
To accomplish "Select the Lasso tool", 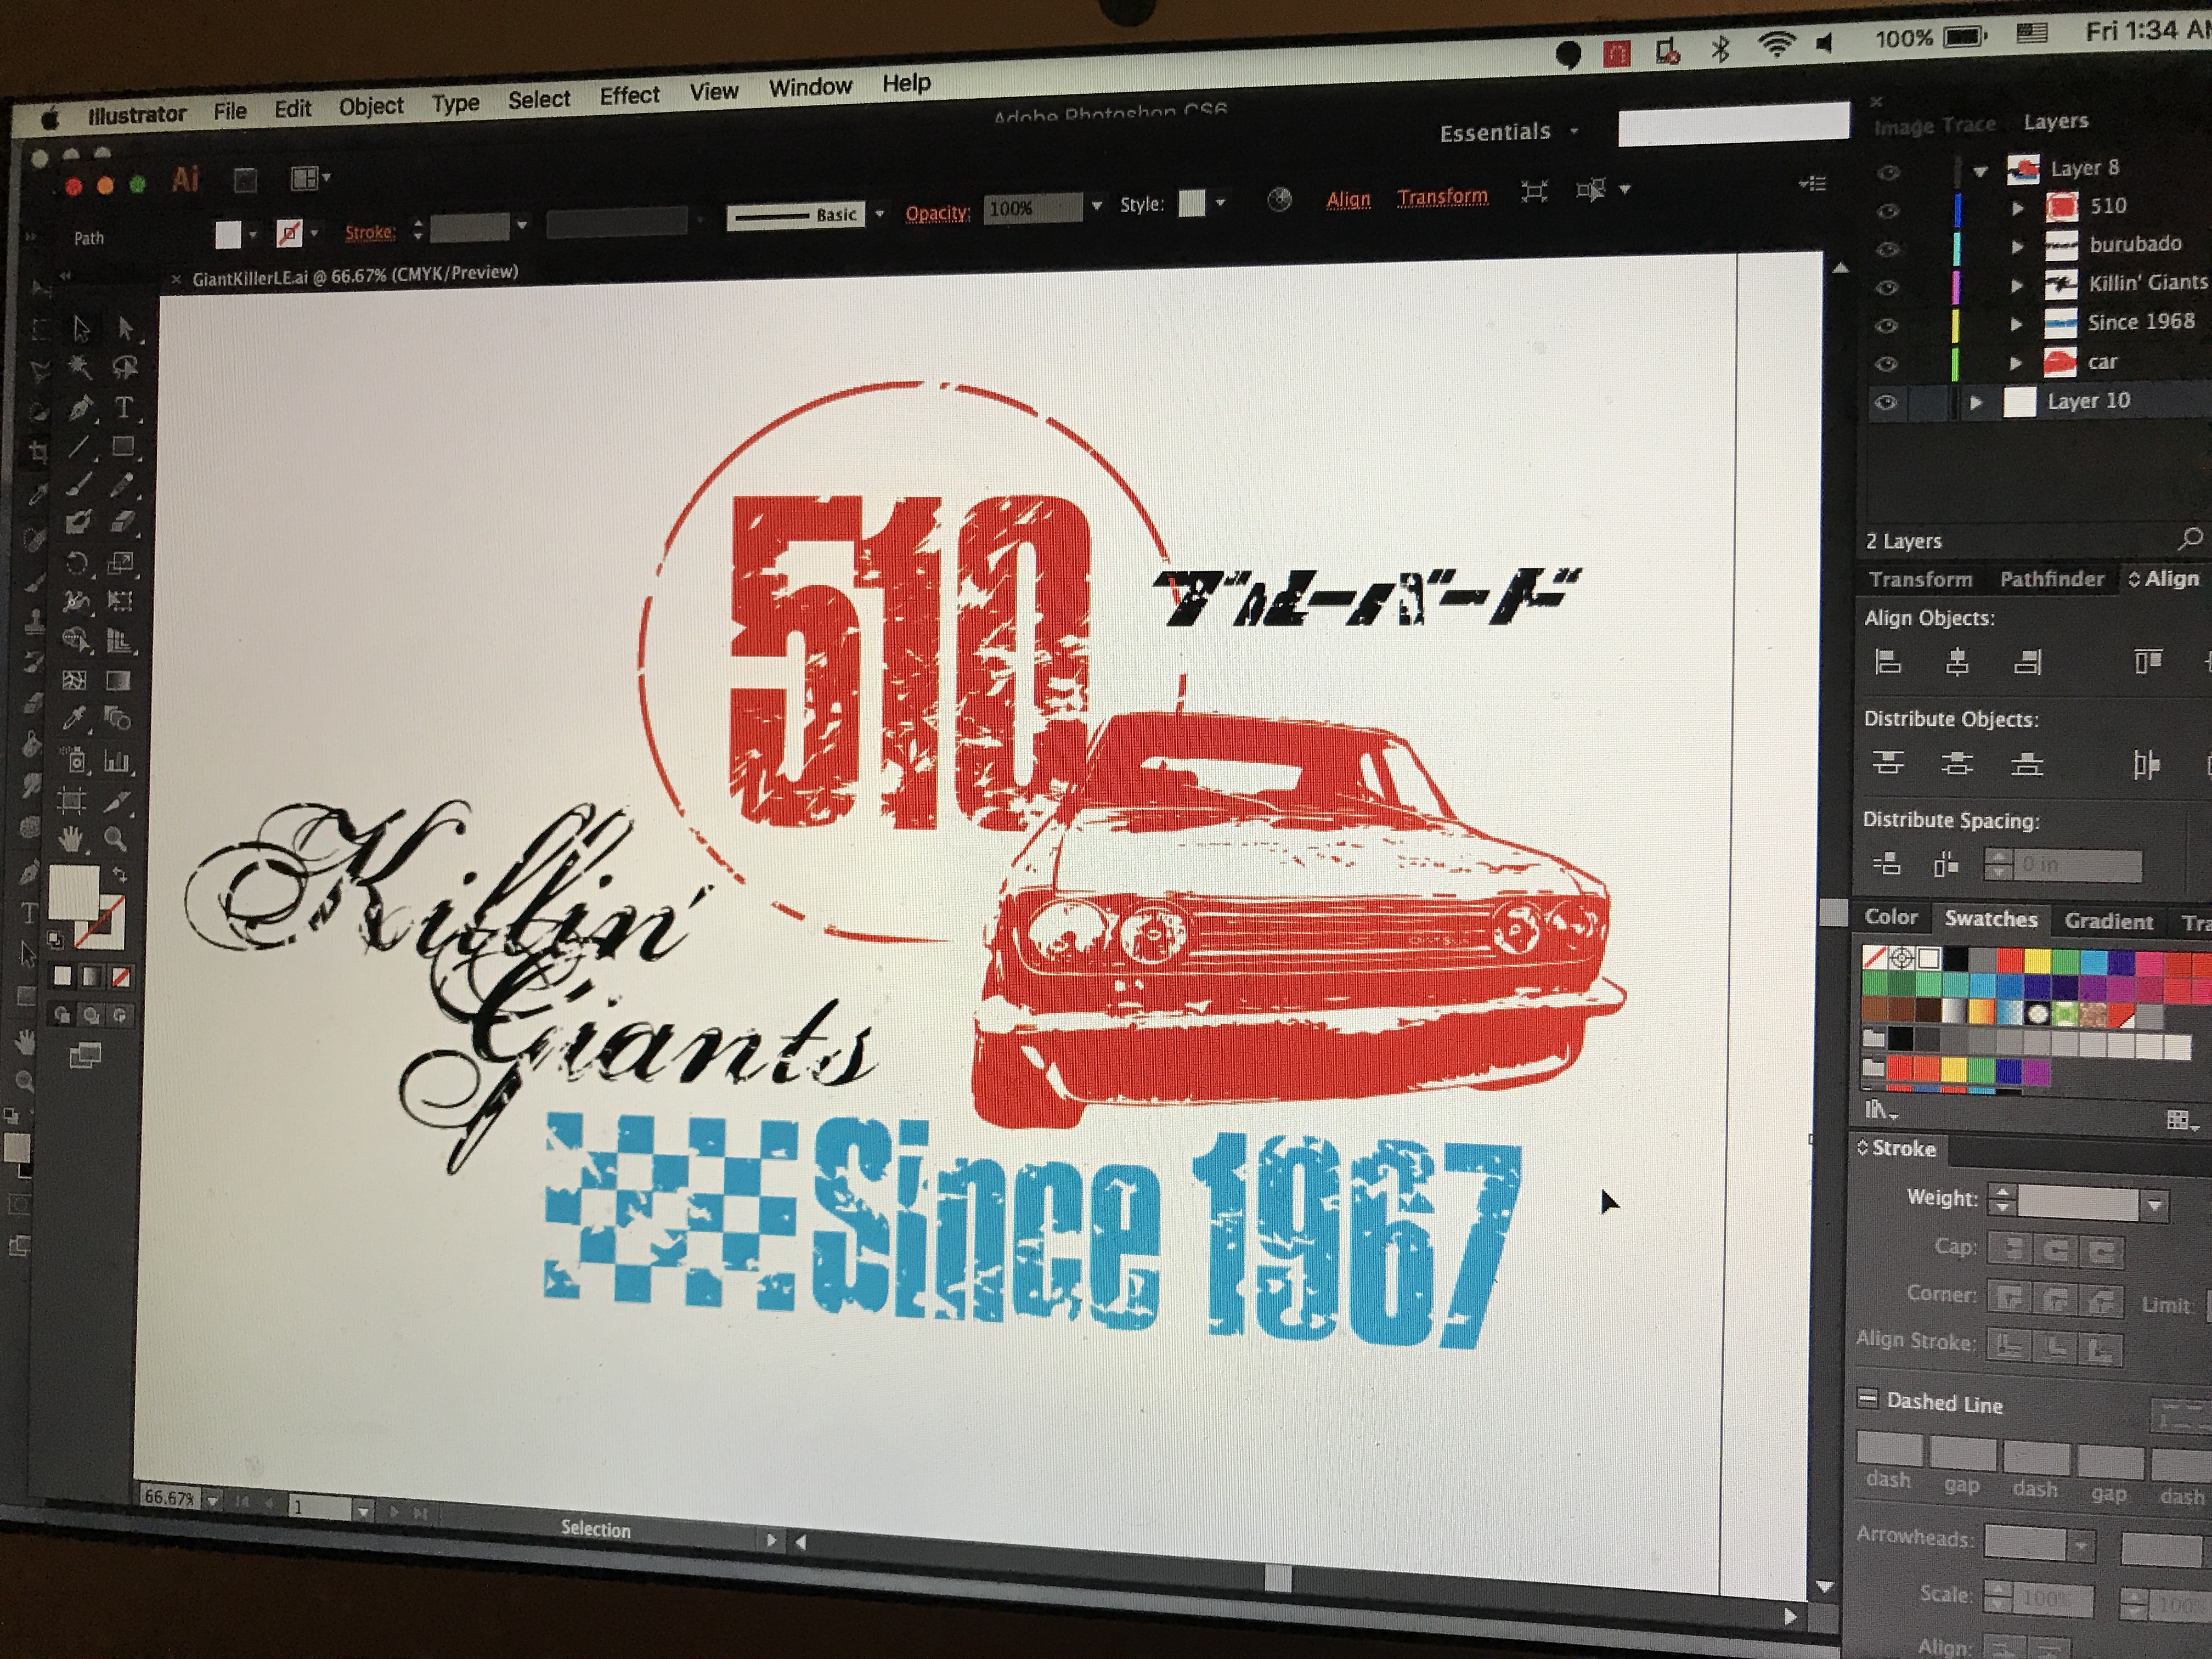I will point(124,368).
